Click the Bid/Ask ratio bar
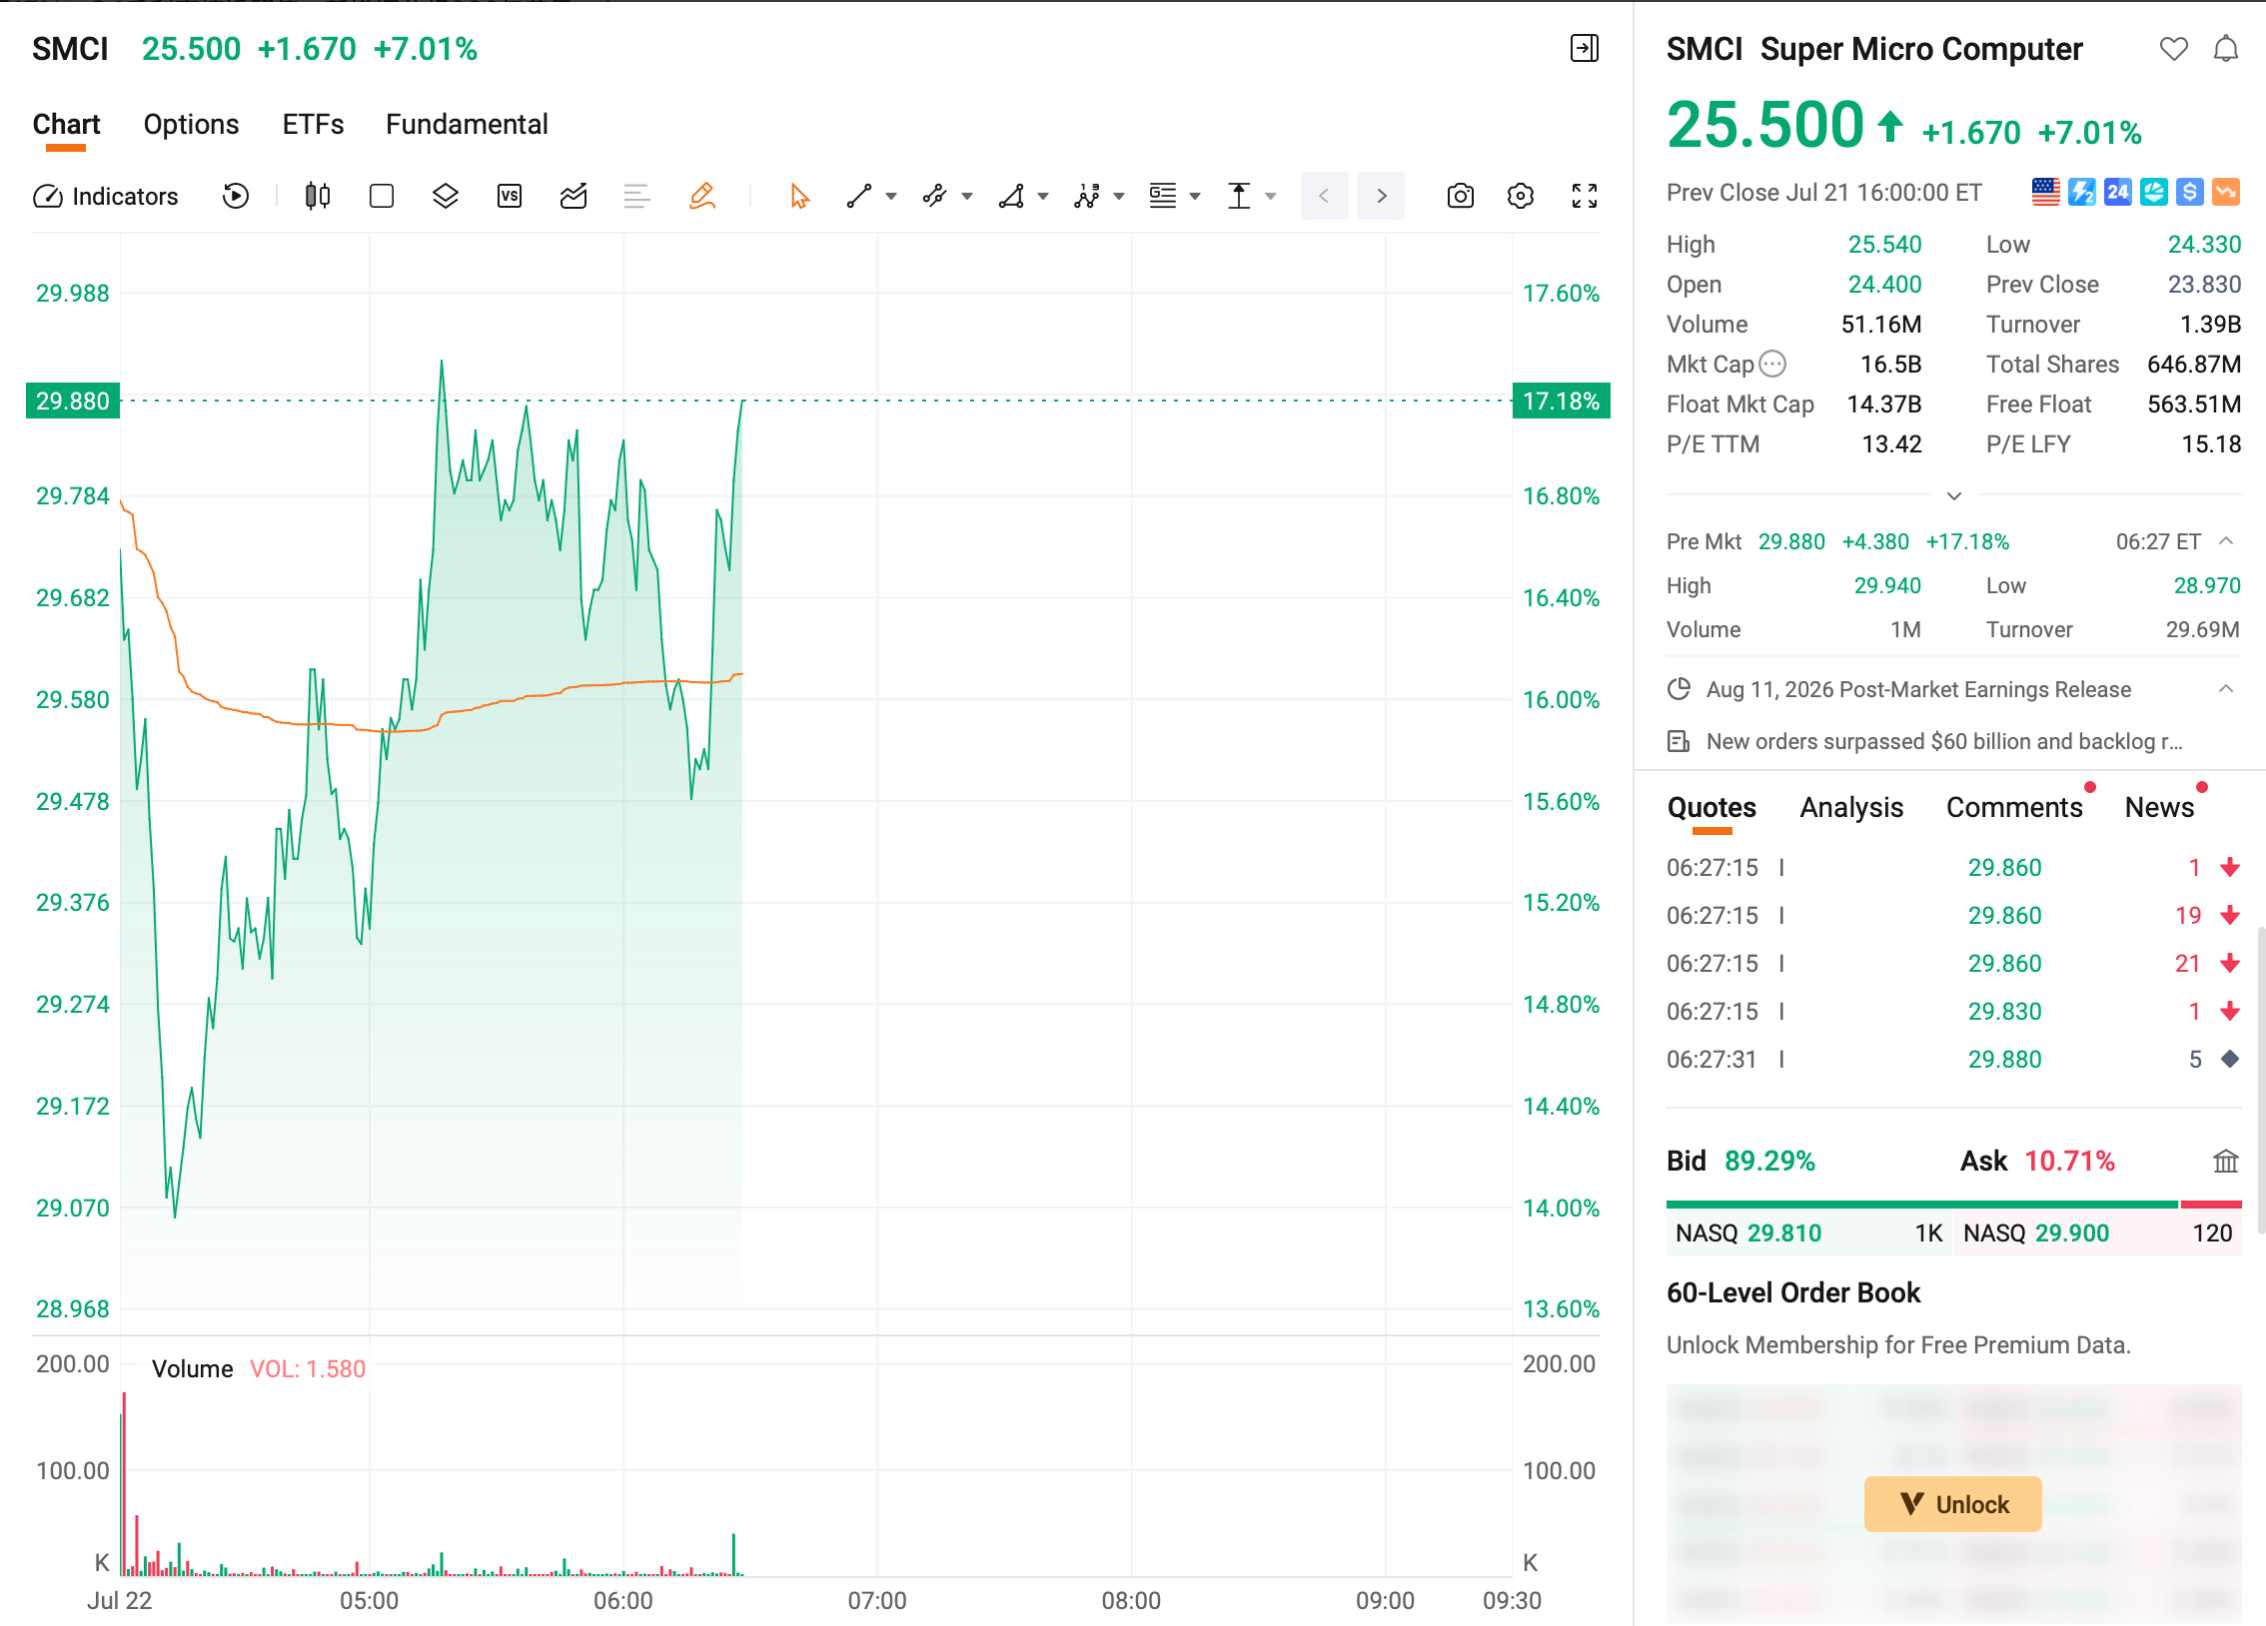 [1953, 1205]
